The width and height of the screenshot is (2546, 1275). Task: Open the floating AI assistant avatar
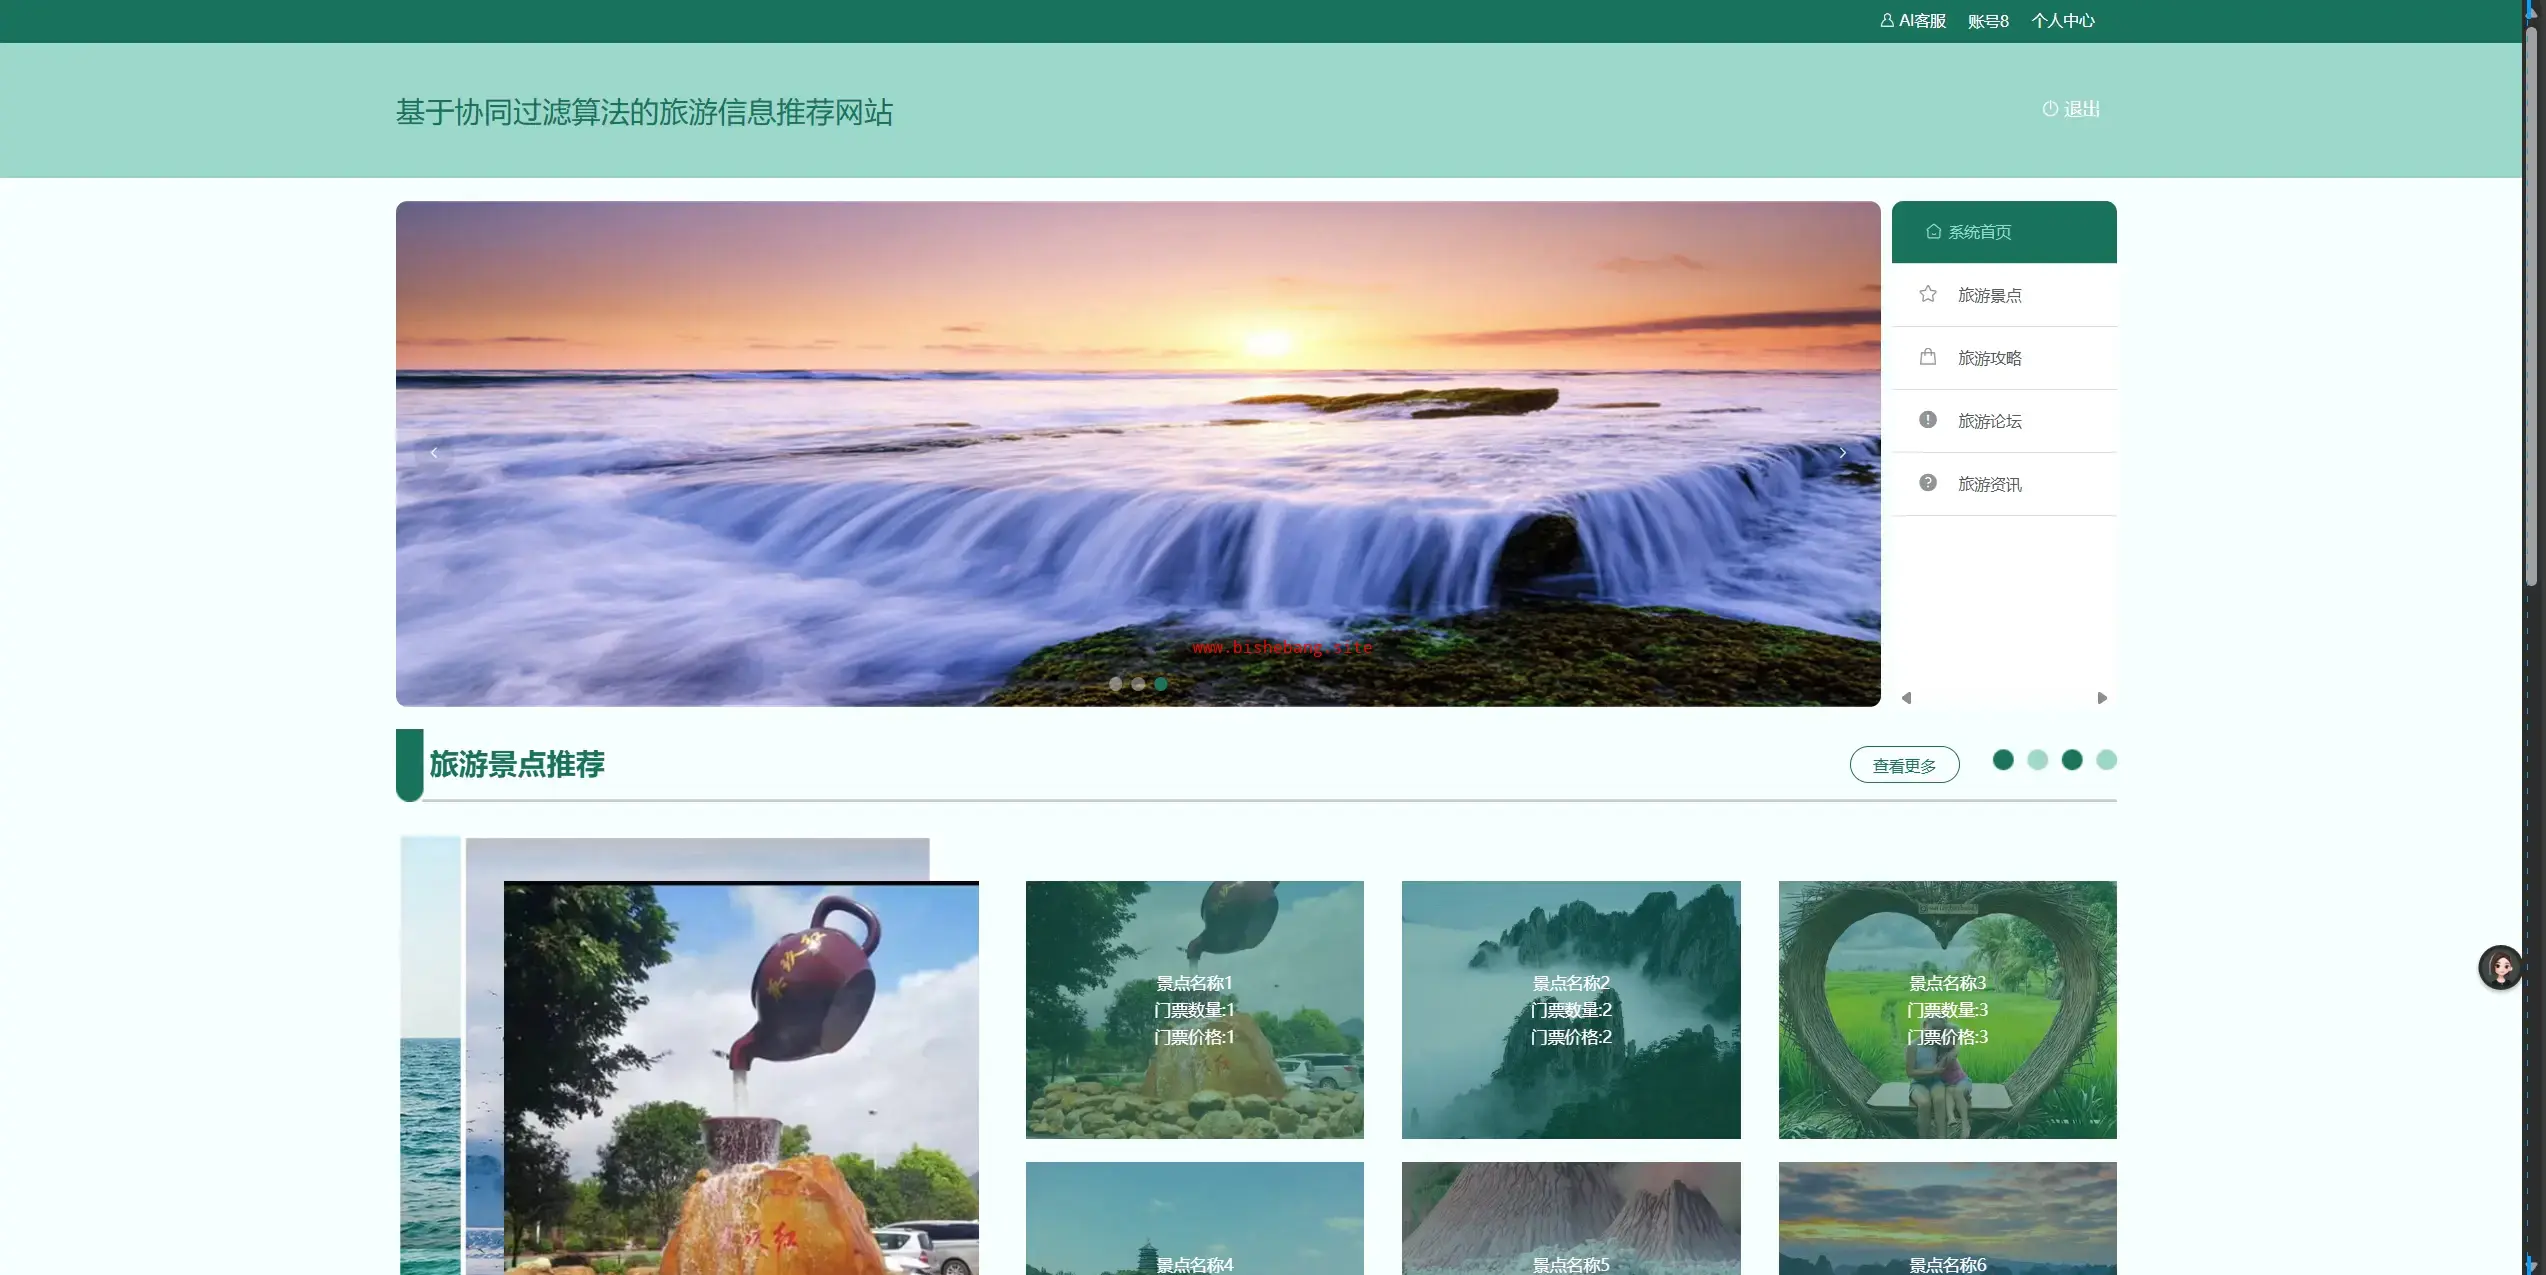coord(2500,967)
